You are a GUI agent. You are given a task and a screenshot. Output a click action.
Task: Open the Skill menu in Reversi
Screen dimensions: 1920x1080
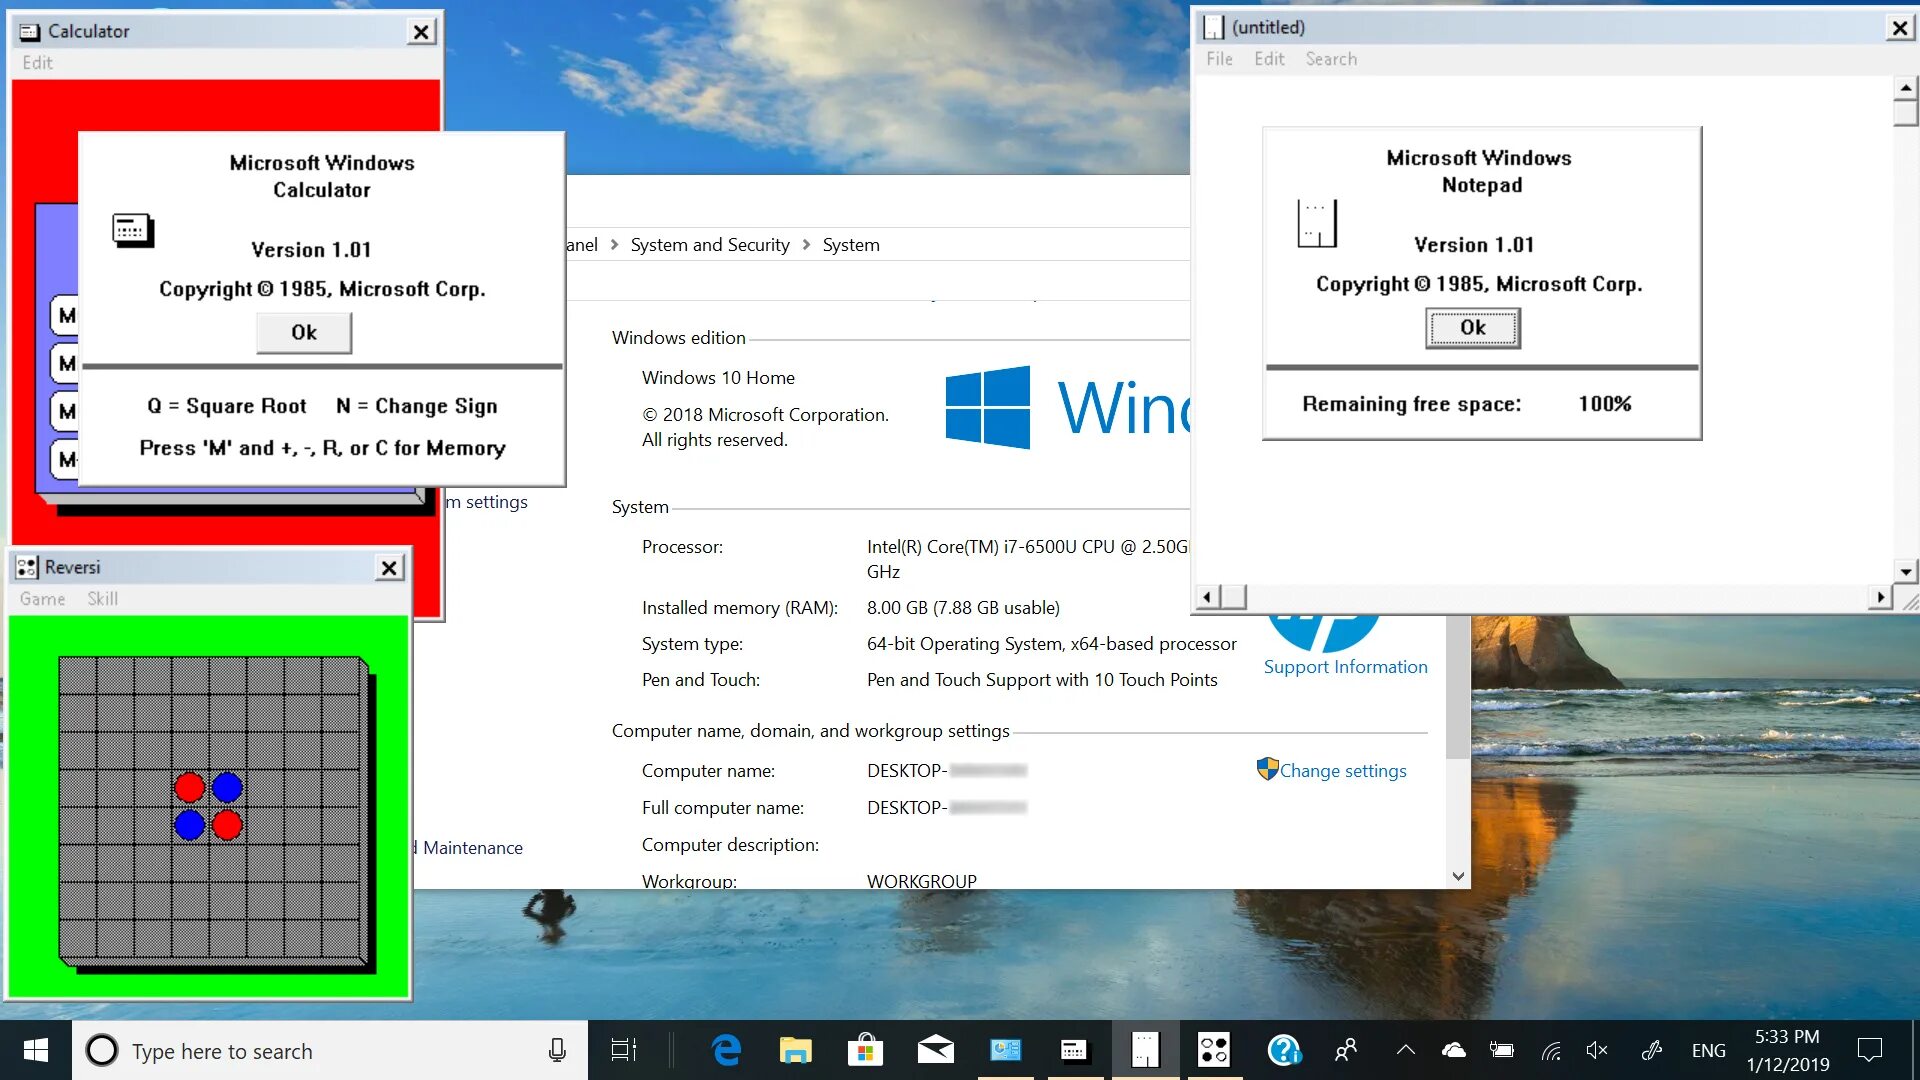[102, 599]
